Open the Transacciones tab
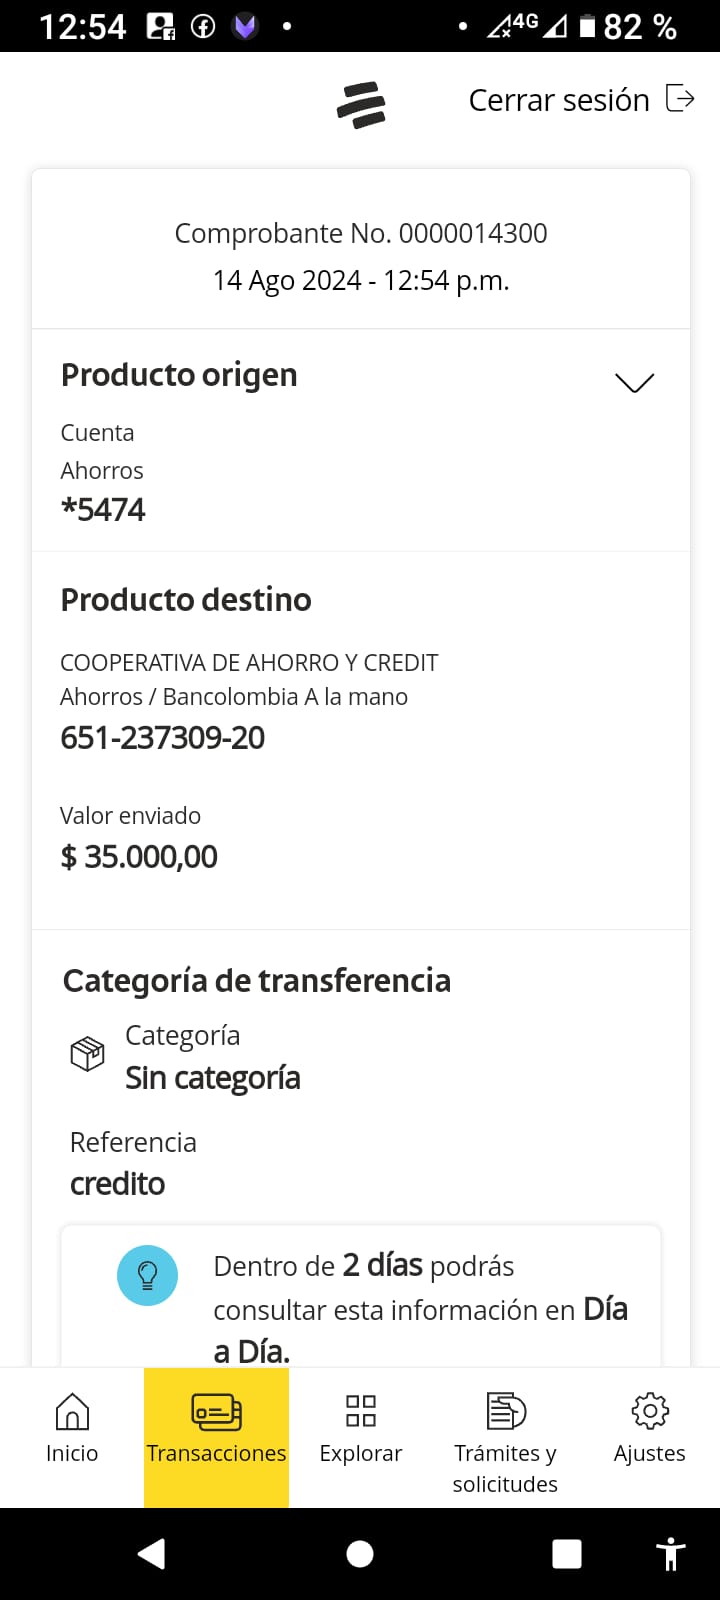 [216, 1430]
